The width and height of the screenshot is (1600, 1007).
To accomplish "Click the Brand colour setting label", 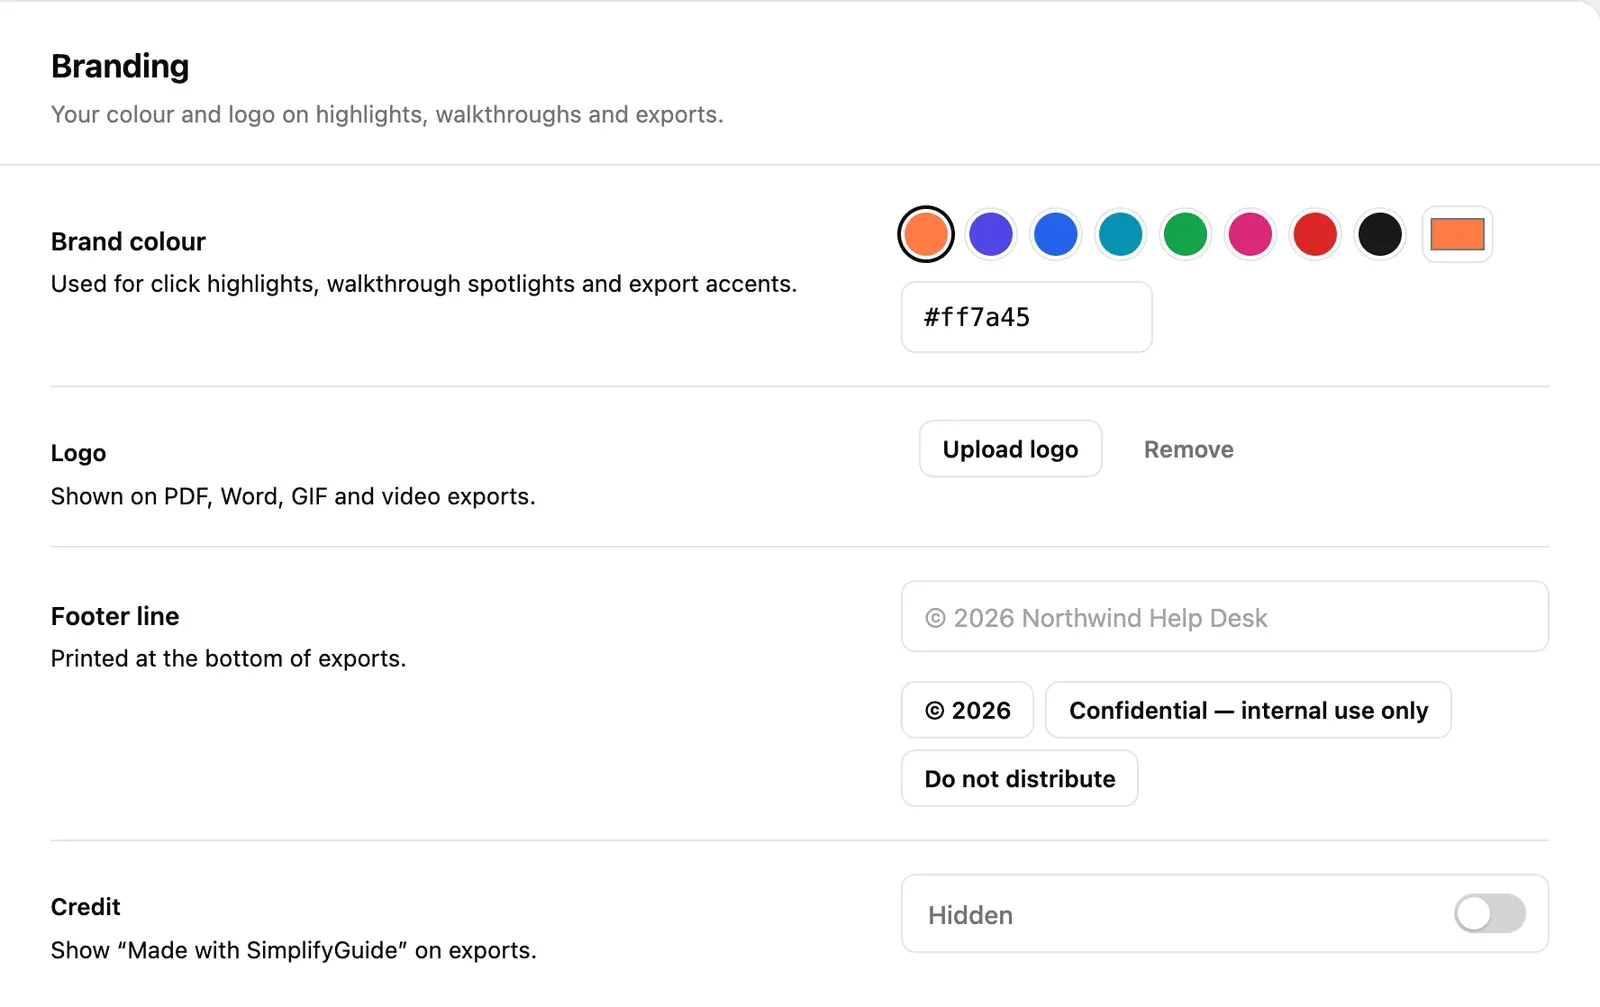I will pyautogui.click(x=128, y=241).
